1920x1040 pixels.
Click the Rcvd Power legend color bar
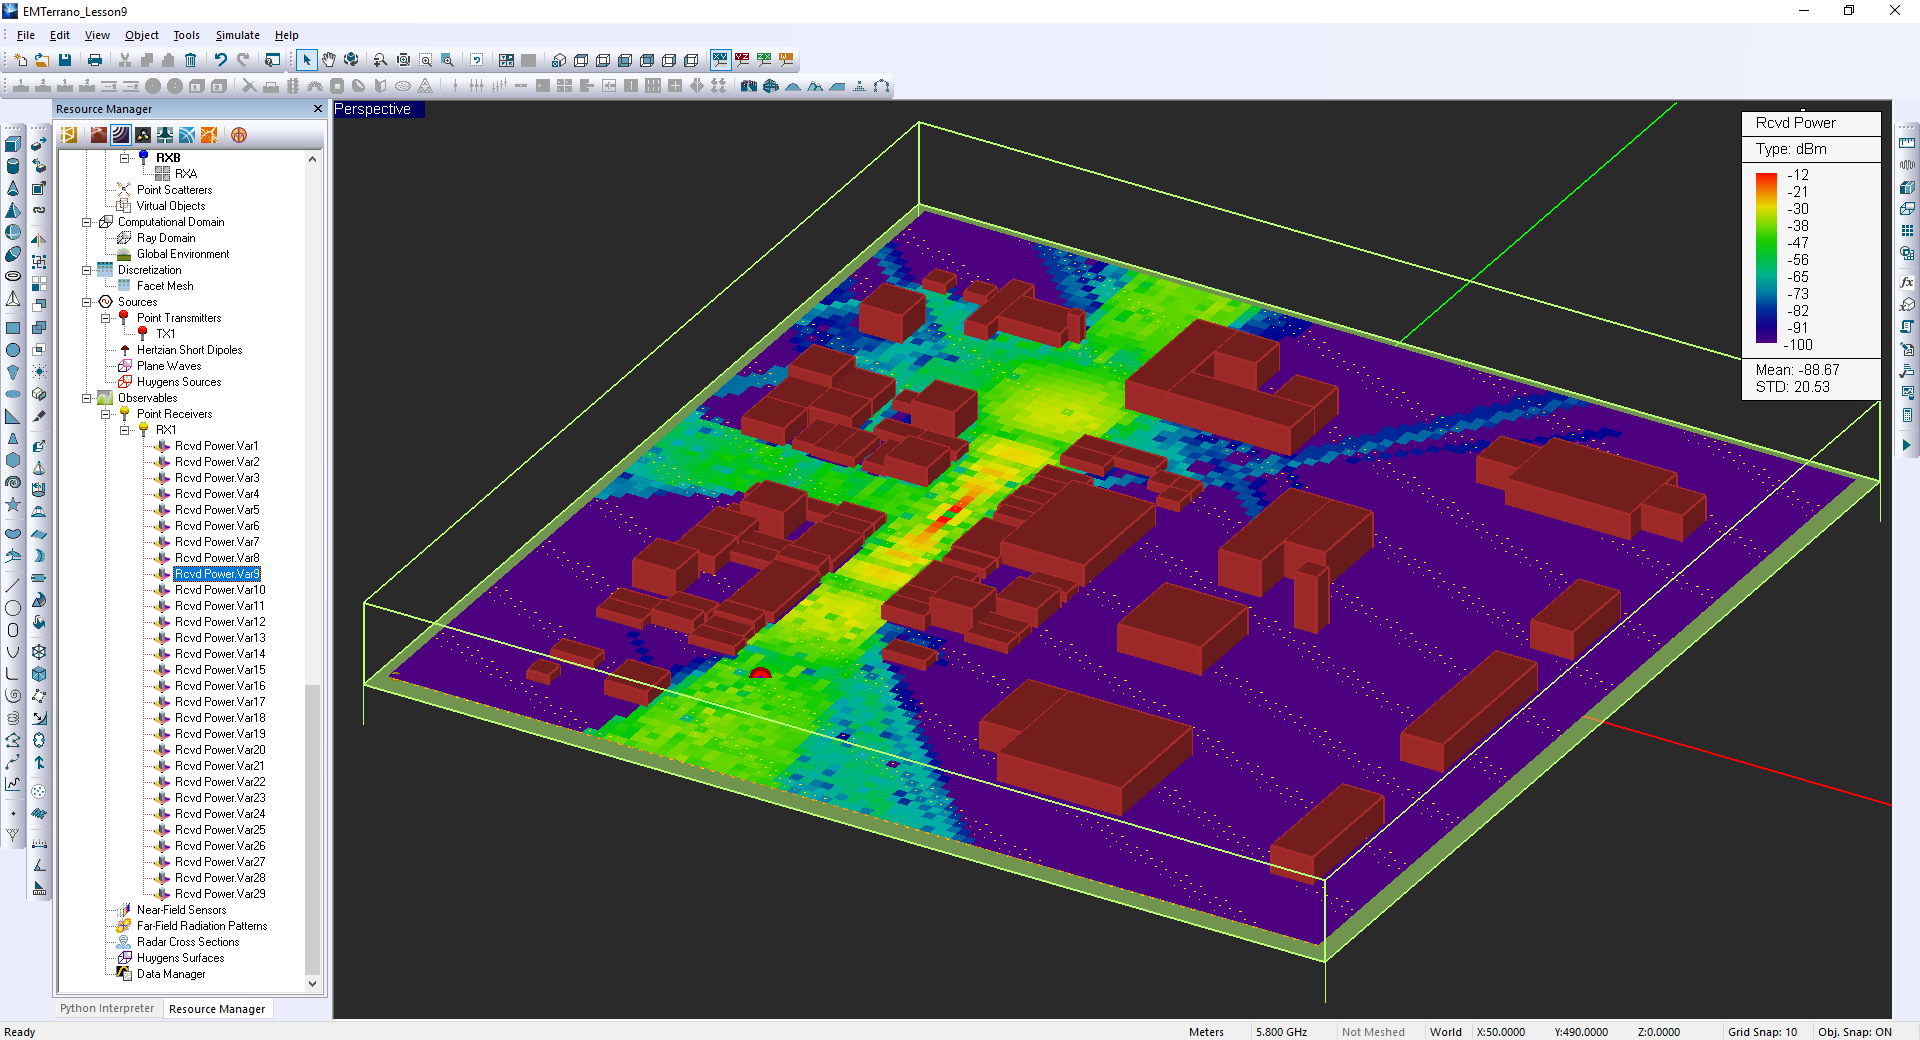(1766, 259)
